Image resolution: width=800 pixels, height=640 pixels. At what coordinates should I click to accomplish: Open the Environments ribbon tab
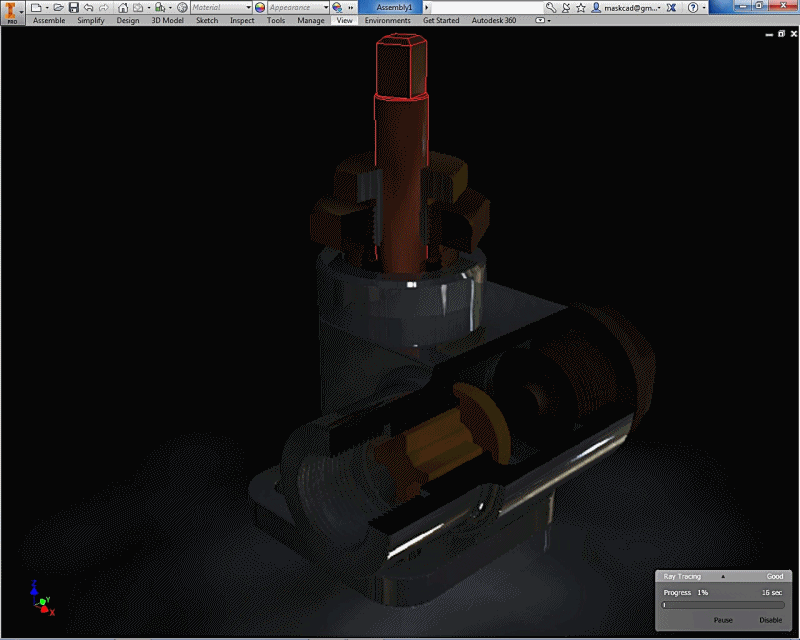[x=387, y=20]
